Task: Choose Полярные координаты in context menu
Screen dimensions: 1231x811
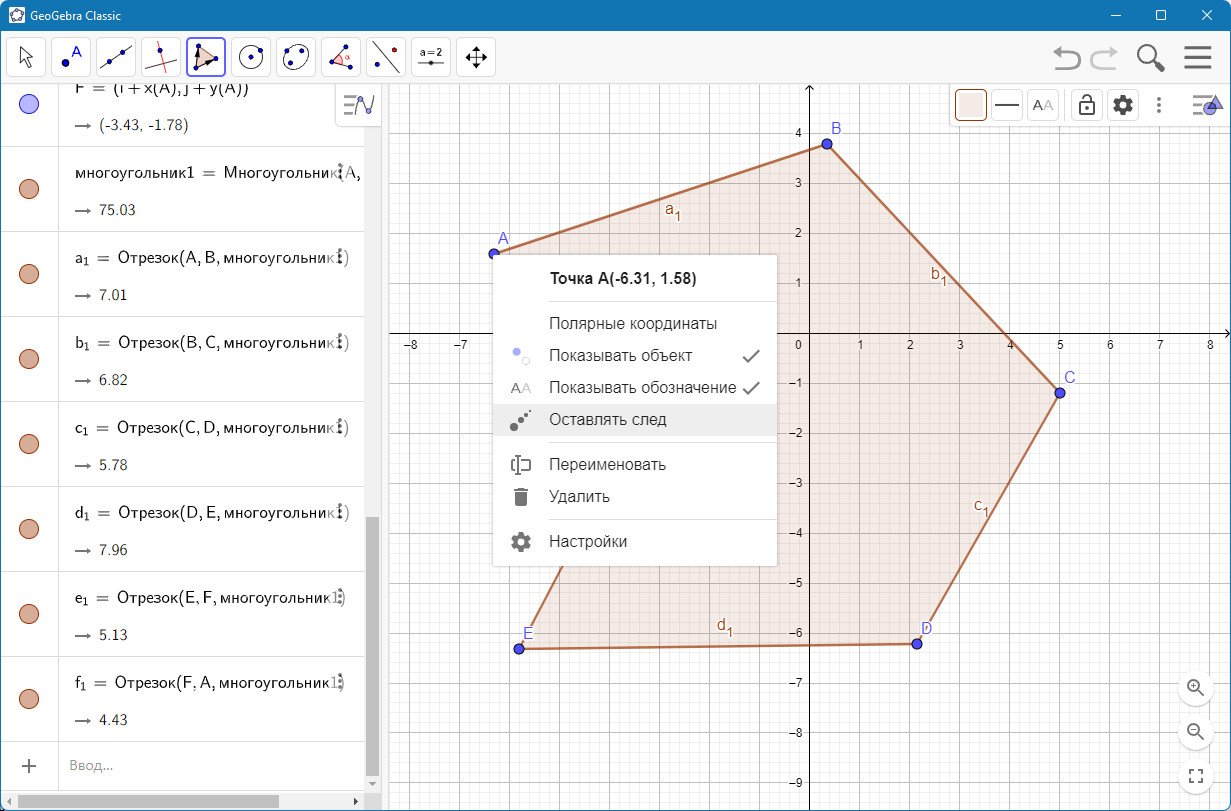Action: pyautogui.click(x=635, y=323)
